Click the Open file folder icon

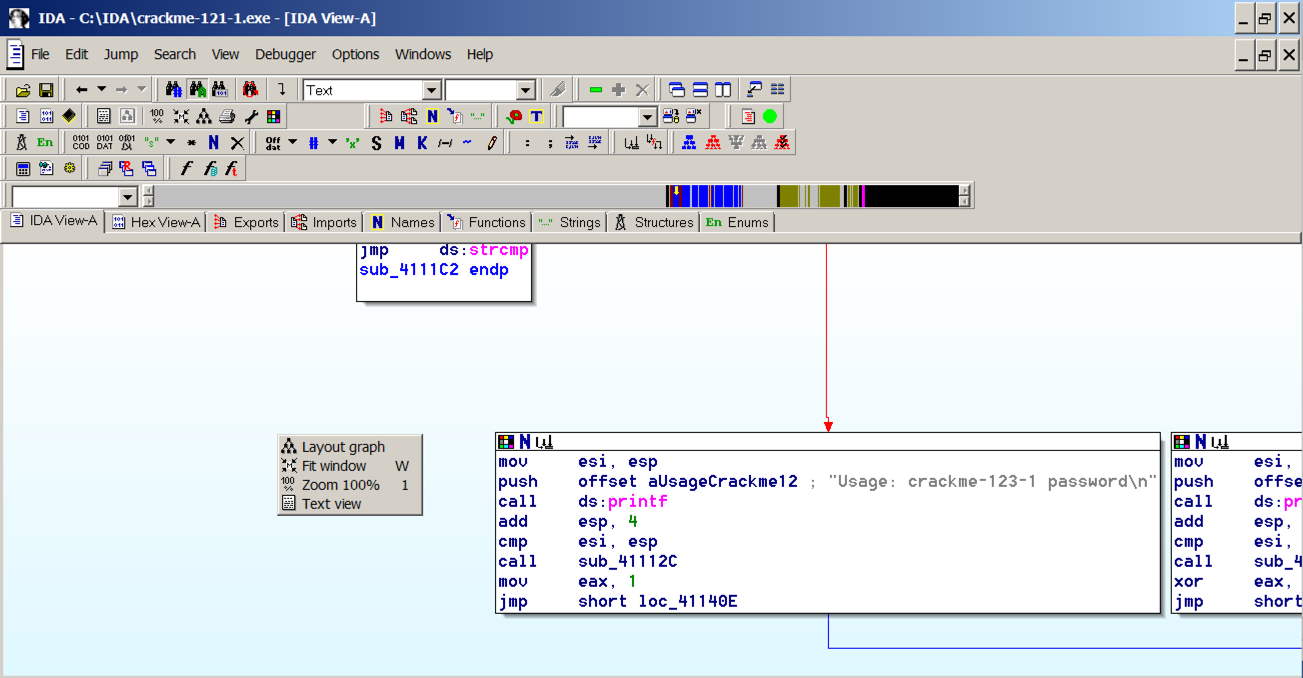click(x=22, y=90)
